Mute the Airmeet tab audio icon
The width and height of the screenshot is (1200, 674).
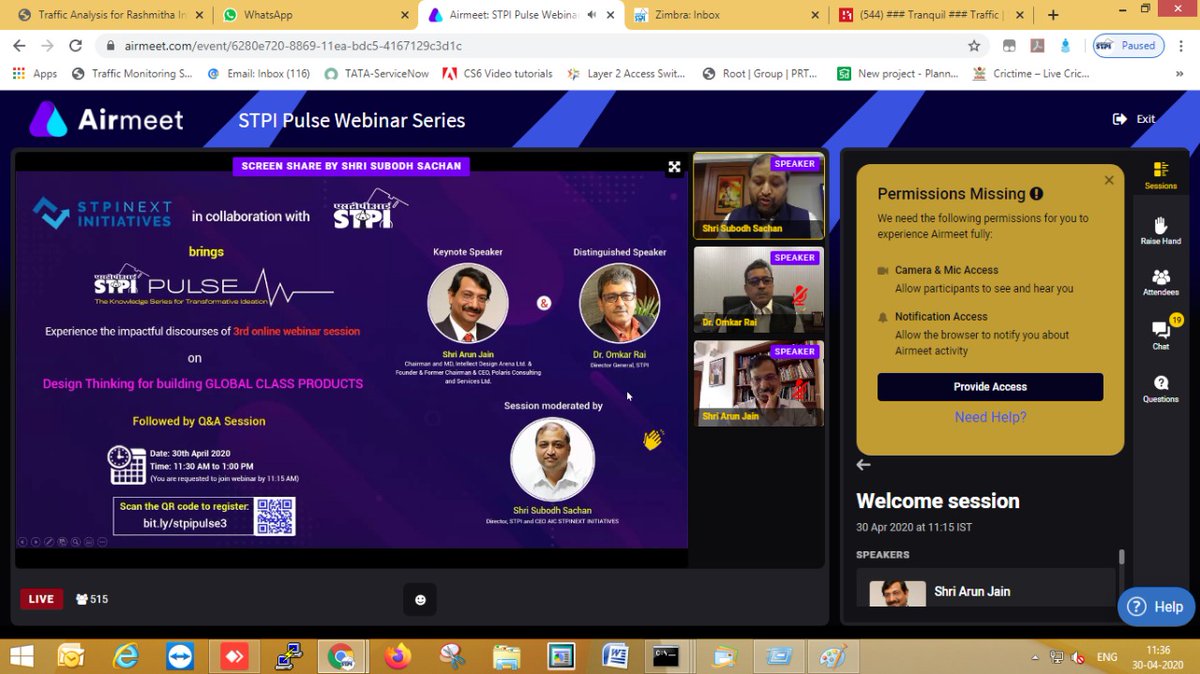point(592,15)
